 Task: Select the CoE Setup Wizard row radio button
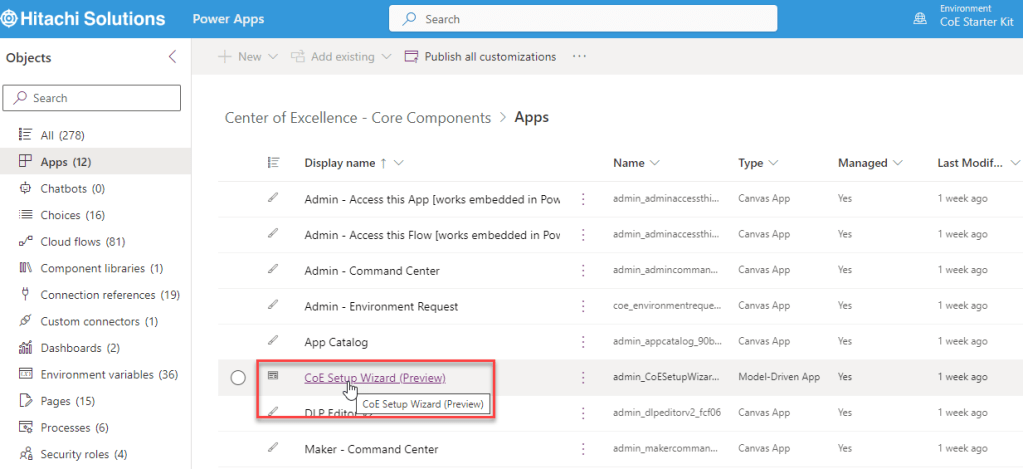[x=238, y=378]
